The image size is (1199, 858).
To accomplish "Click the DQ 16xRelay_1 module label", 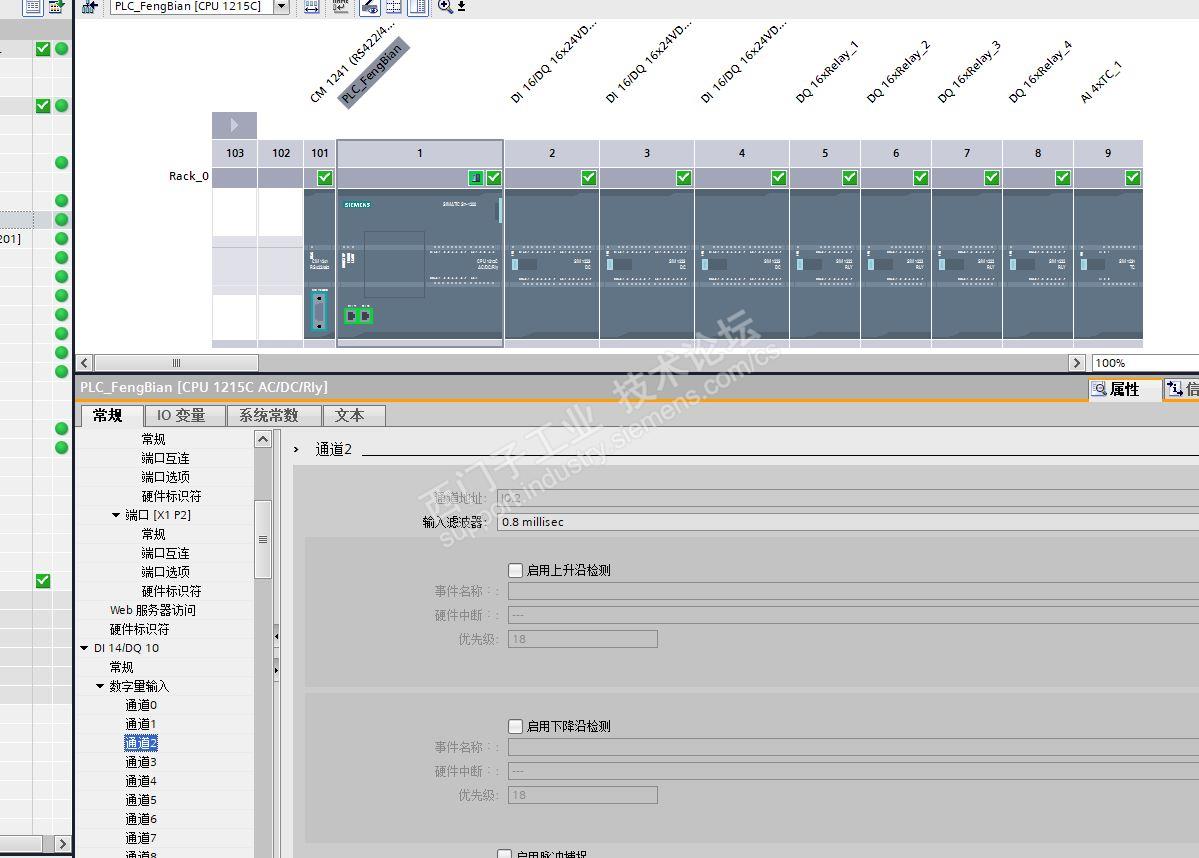I will pos(827,71).
